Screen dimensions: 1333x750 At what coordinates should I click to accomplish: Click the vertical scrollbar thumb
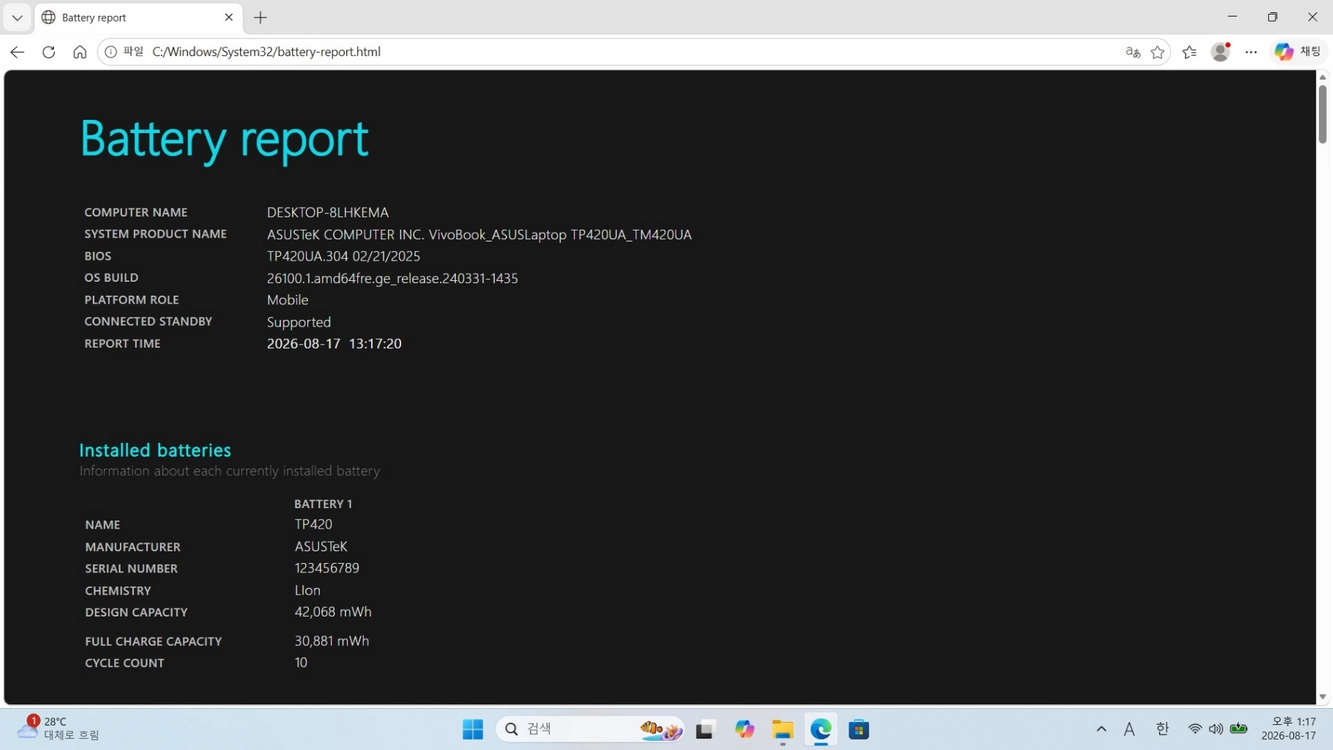1322,114
